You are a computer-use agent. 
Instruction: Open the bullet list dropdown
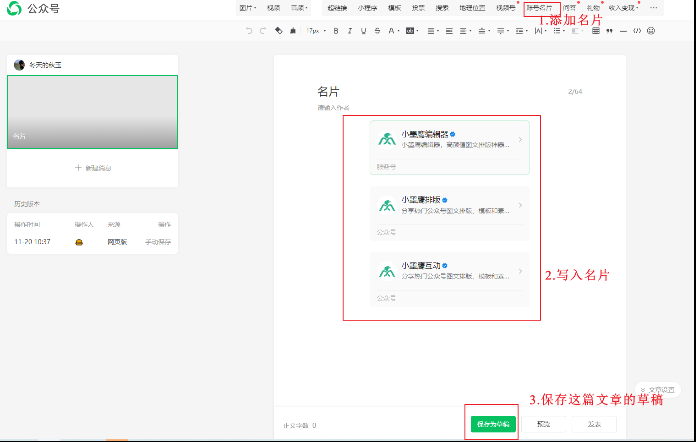tap(559, 31)
